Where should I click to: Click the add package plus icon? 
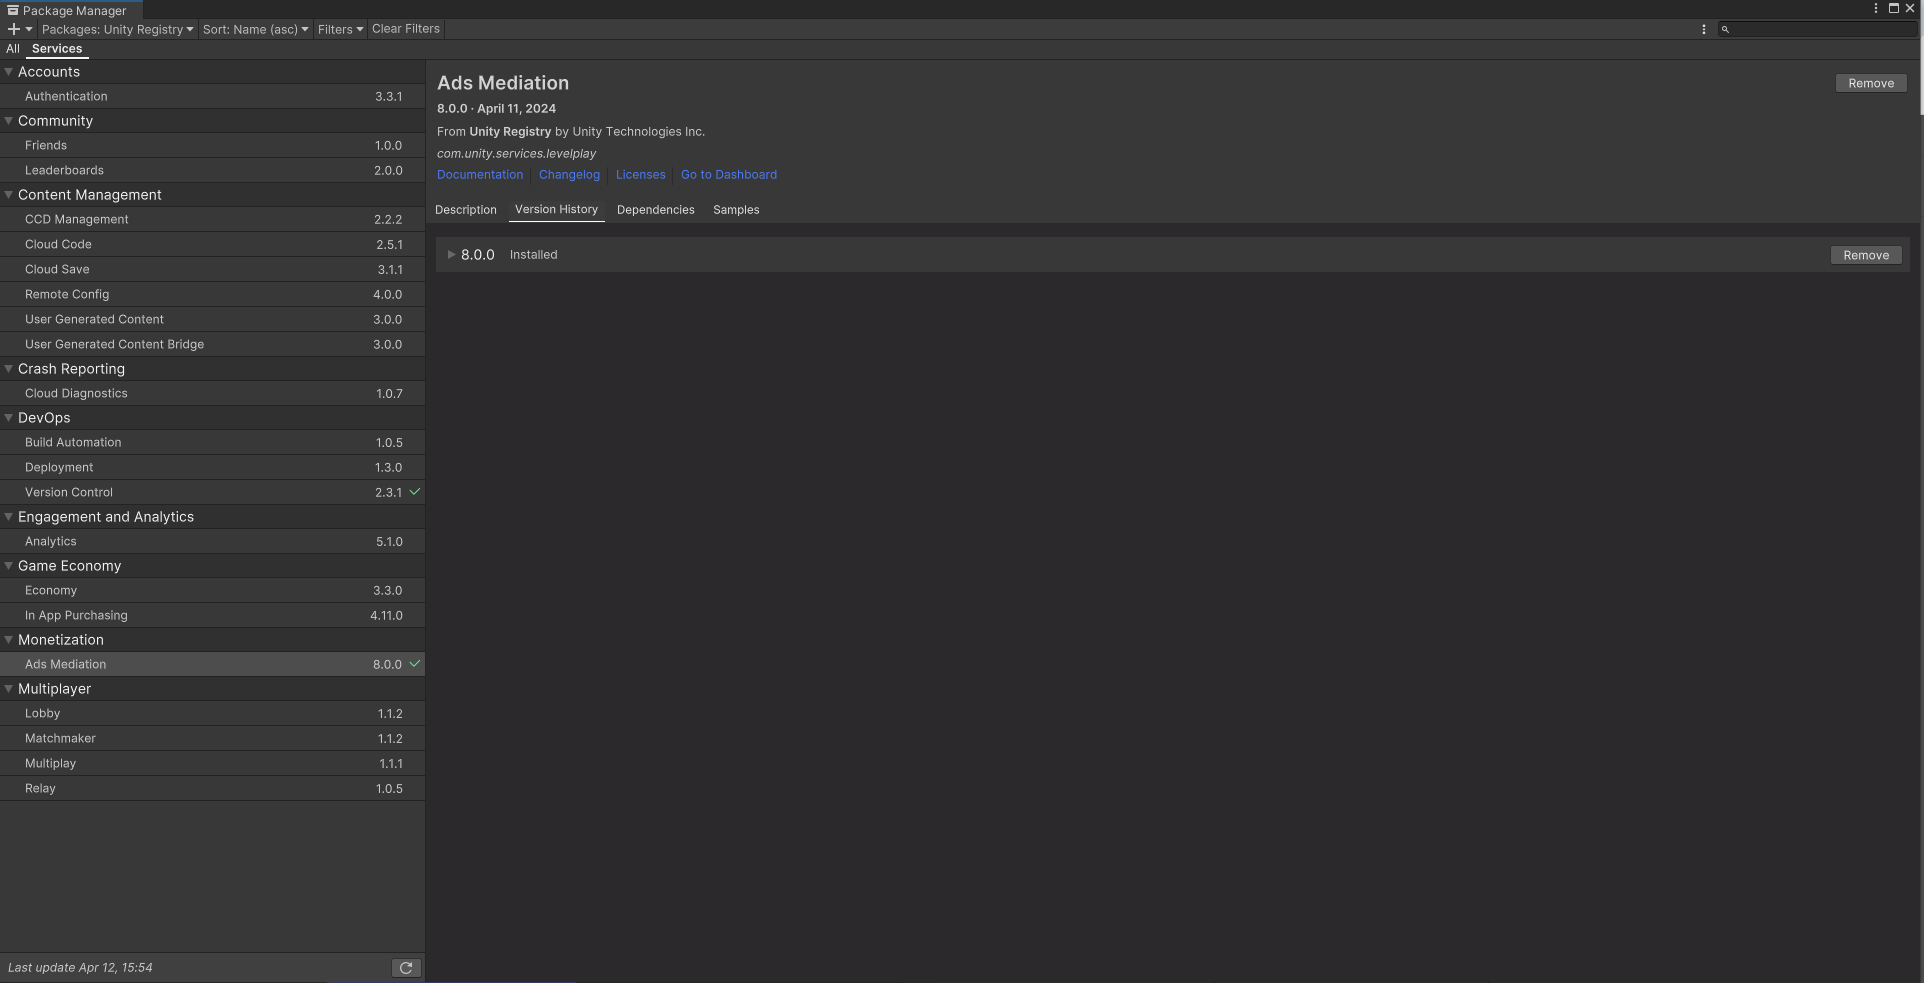pos(14,29)
